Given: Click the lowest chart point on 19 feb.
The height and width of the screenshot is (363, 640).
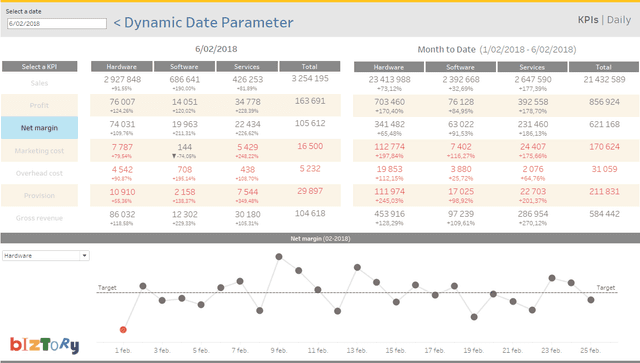Looking at the screenshot, I should 474,317.
